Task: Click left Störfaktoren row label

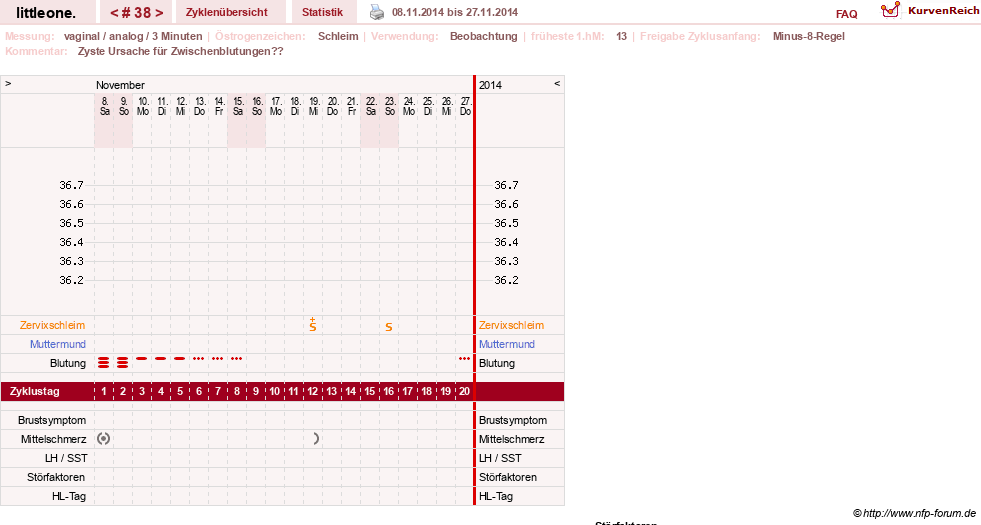Action: pyautogui.click(x=56, y=477)
